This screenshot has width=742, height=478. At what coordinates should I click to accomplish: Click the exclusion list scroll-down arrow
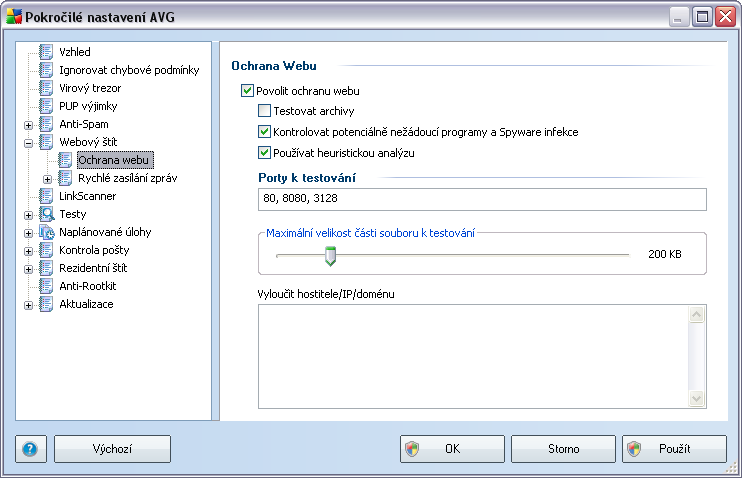tap(697, 398)
